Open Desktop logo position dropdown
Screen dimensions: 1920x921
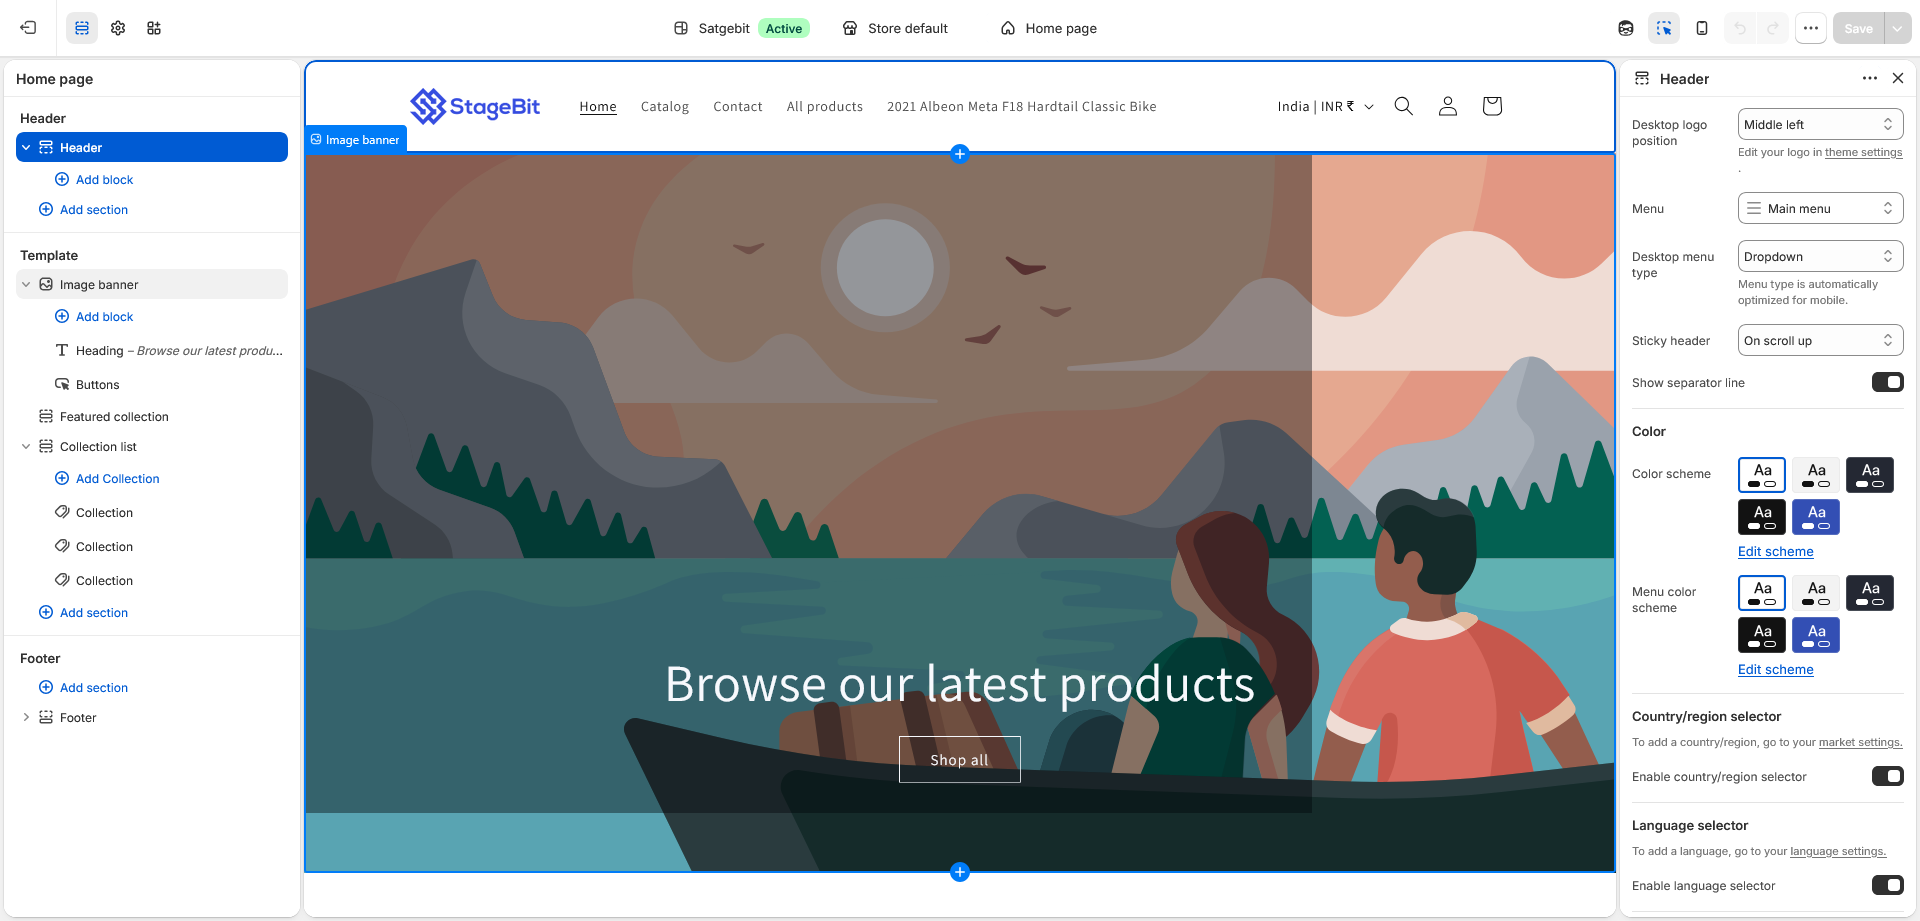coord(1820,125)
